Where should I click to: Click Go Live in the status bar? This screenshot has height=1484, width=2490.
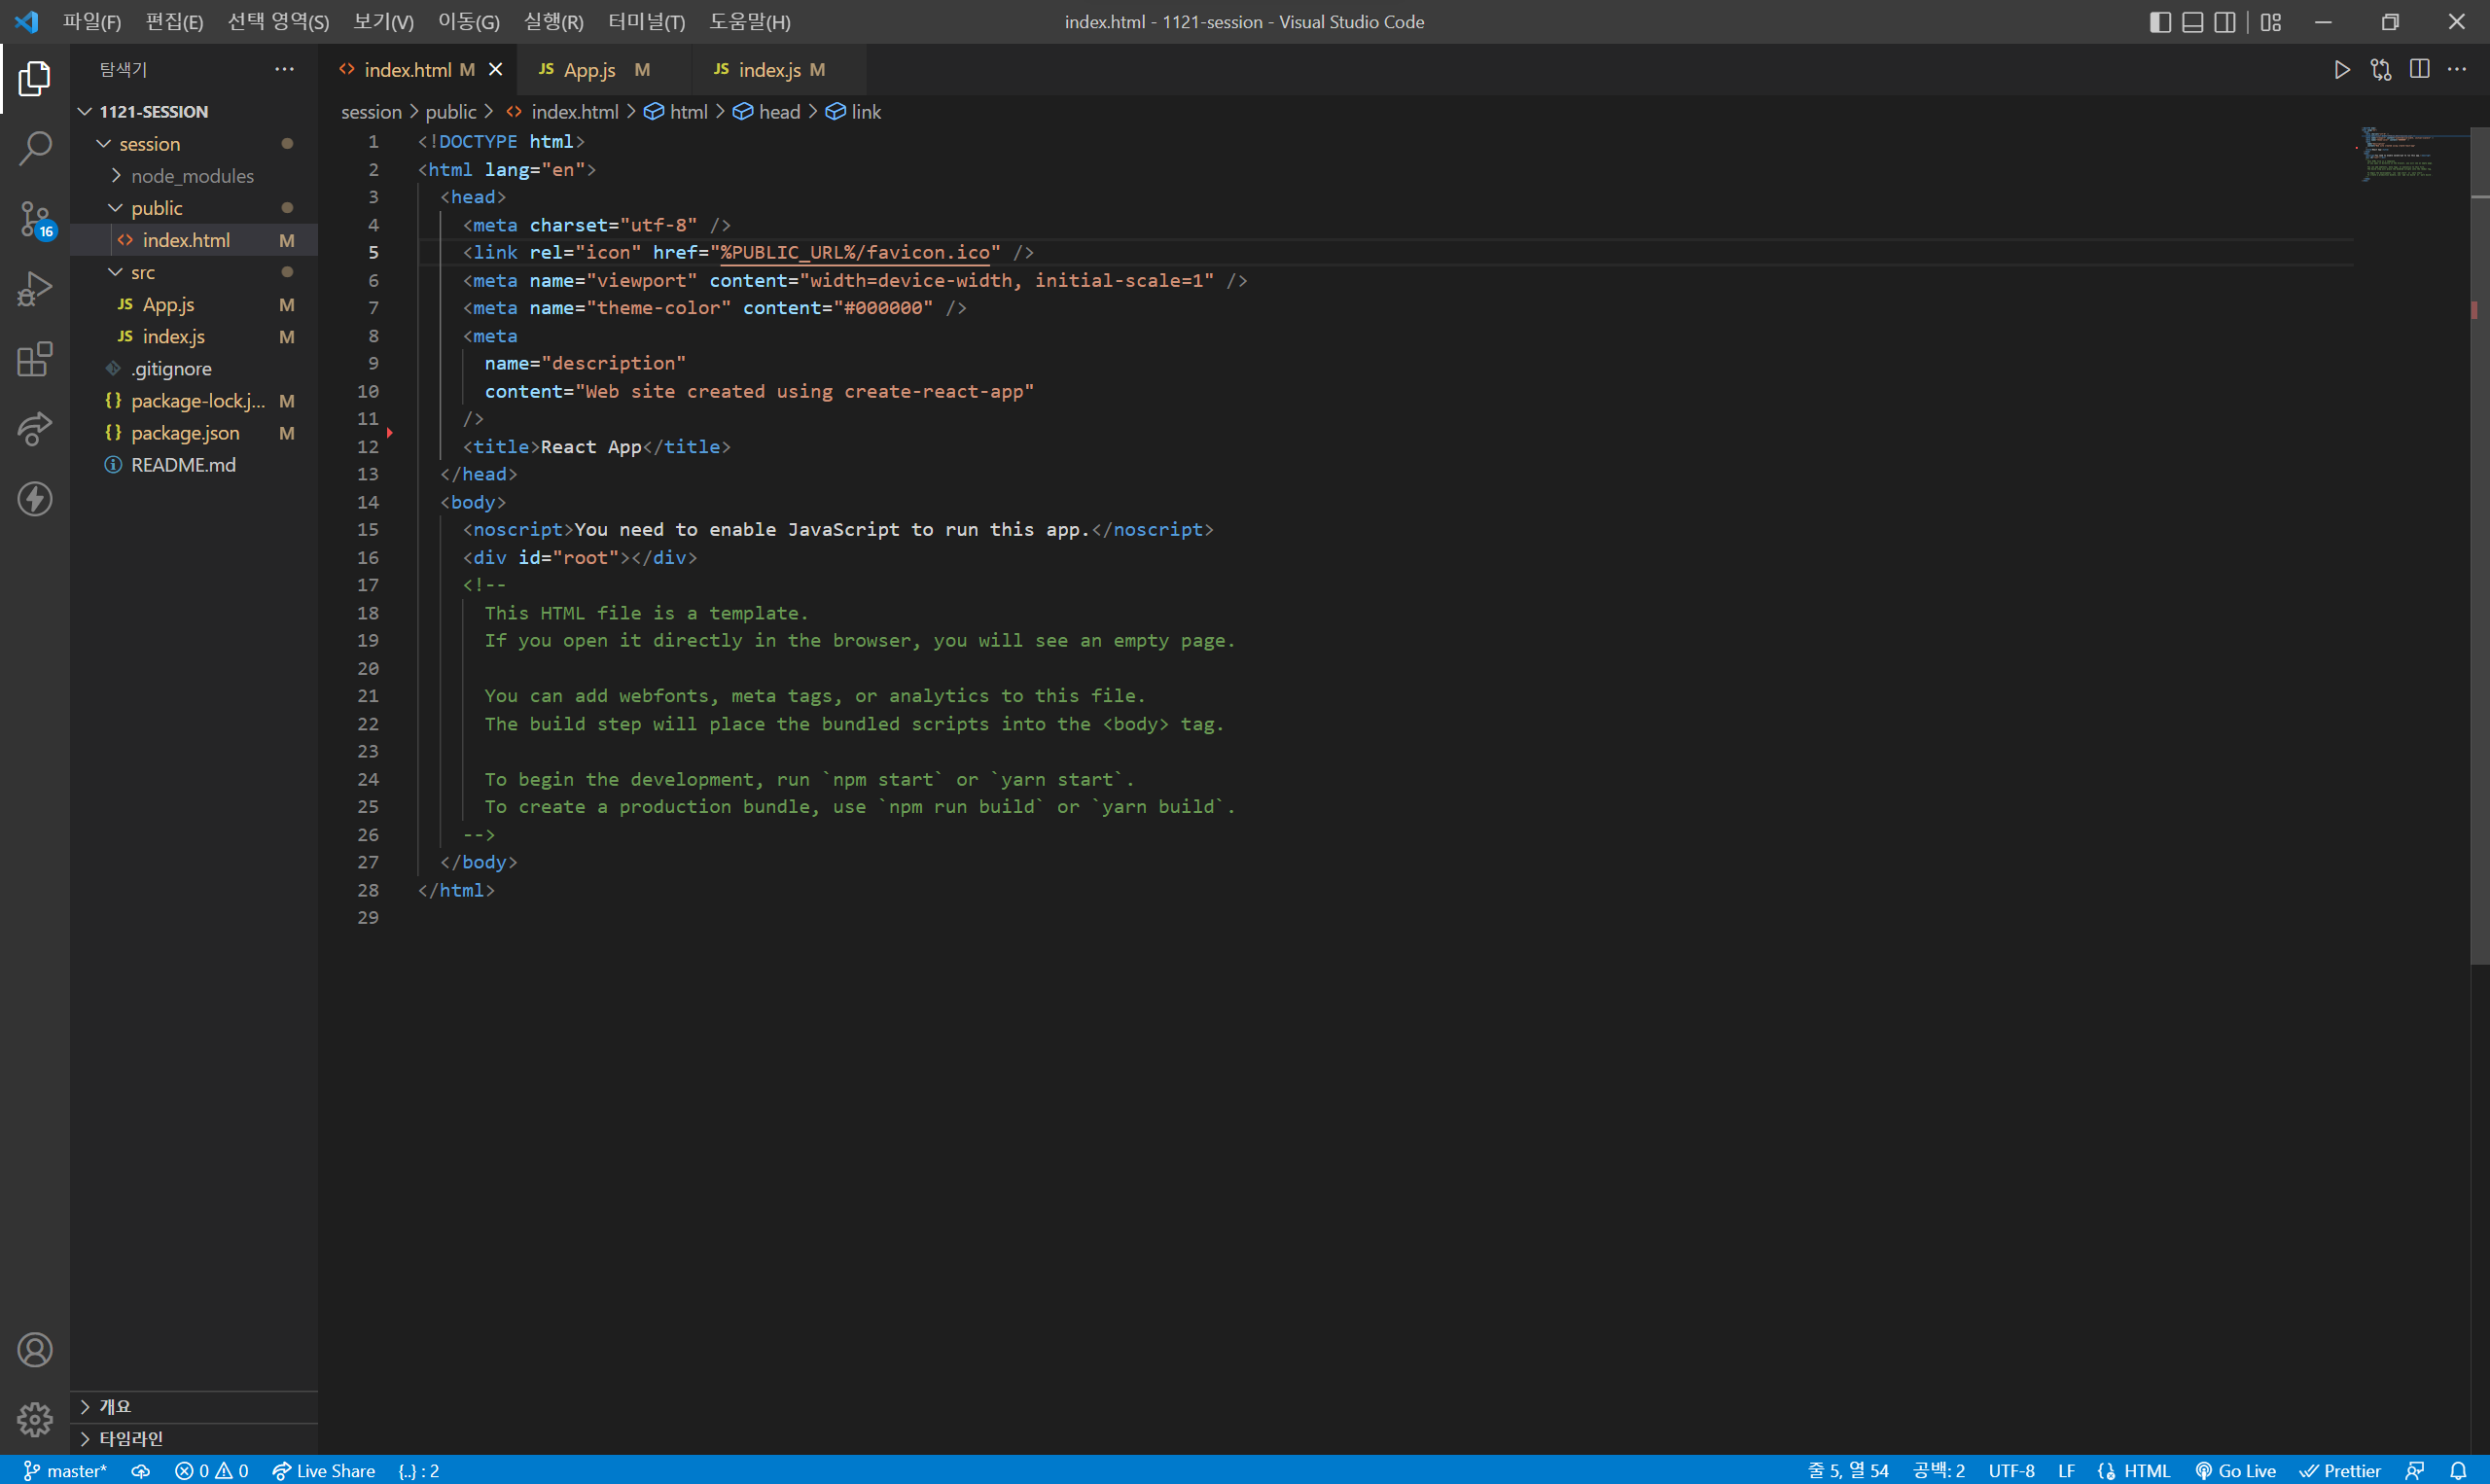2236,1470
